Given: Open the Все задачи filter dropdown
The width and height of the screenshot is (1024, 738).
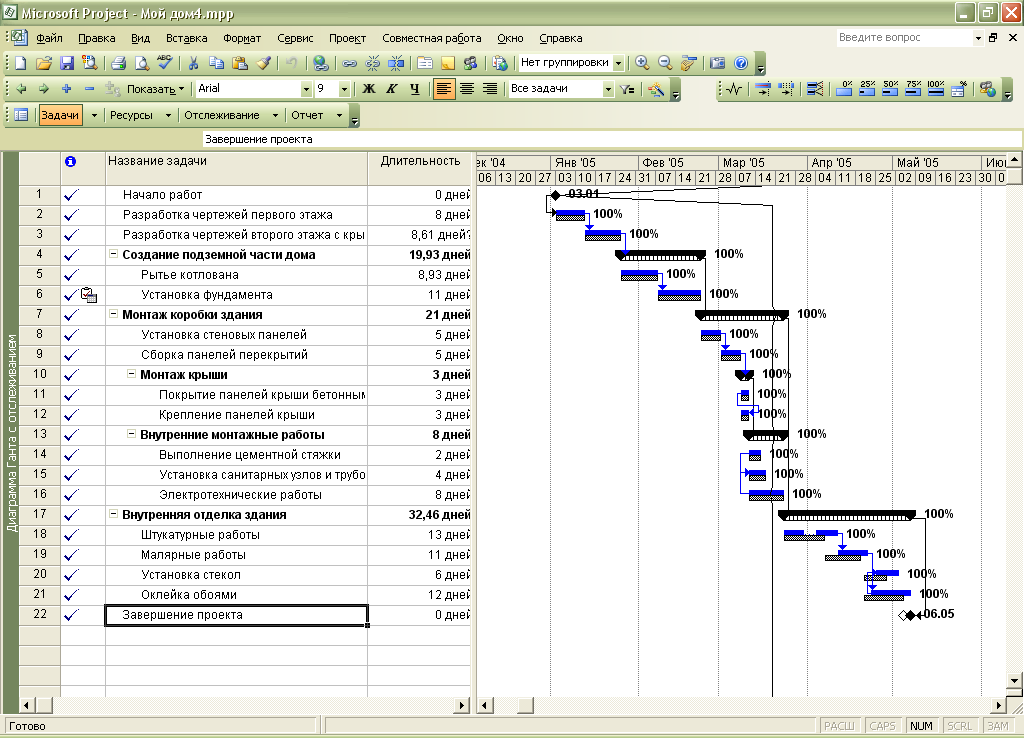Looking at the screenshot, I should [x=609, y=89].
